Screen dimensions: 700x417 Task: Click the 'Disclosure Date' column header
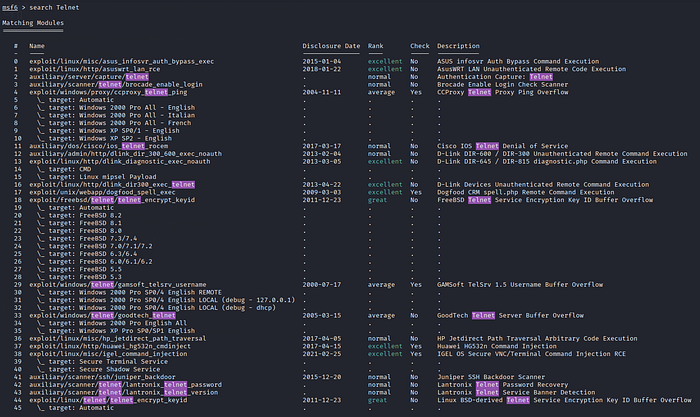point(331,46)
